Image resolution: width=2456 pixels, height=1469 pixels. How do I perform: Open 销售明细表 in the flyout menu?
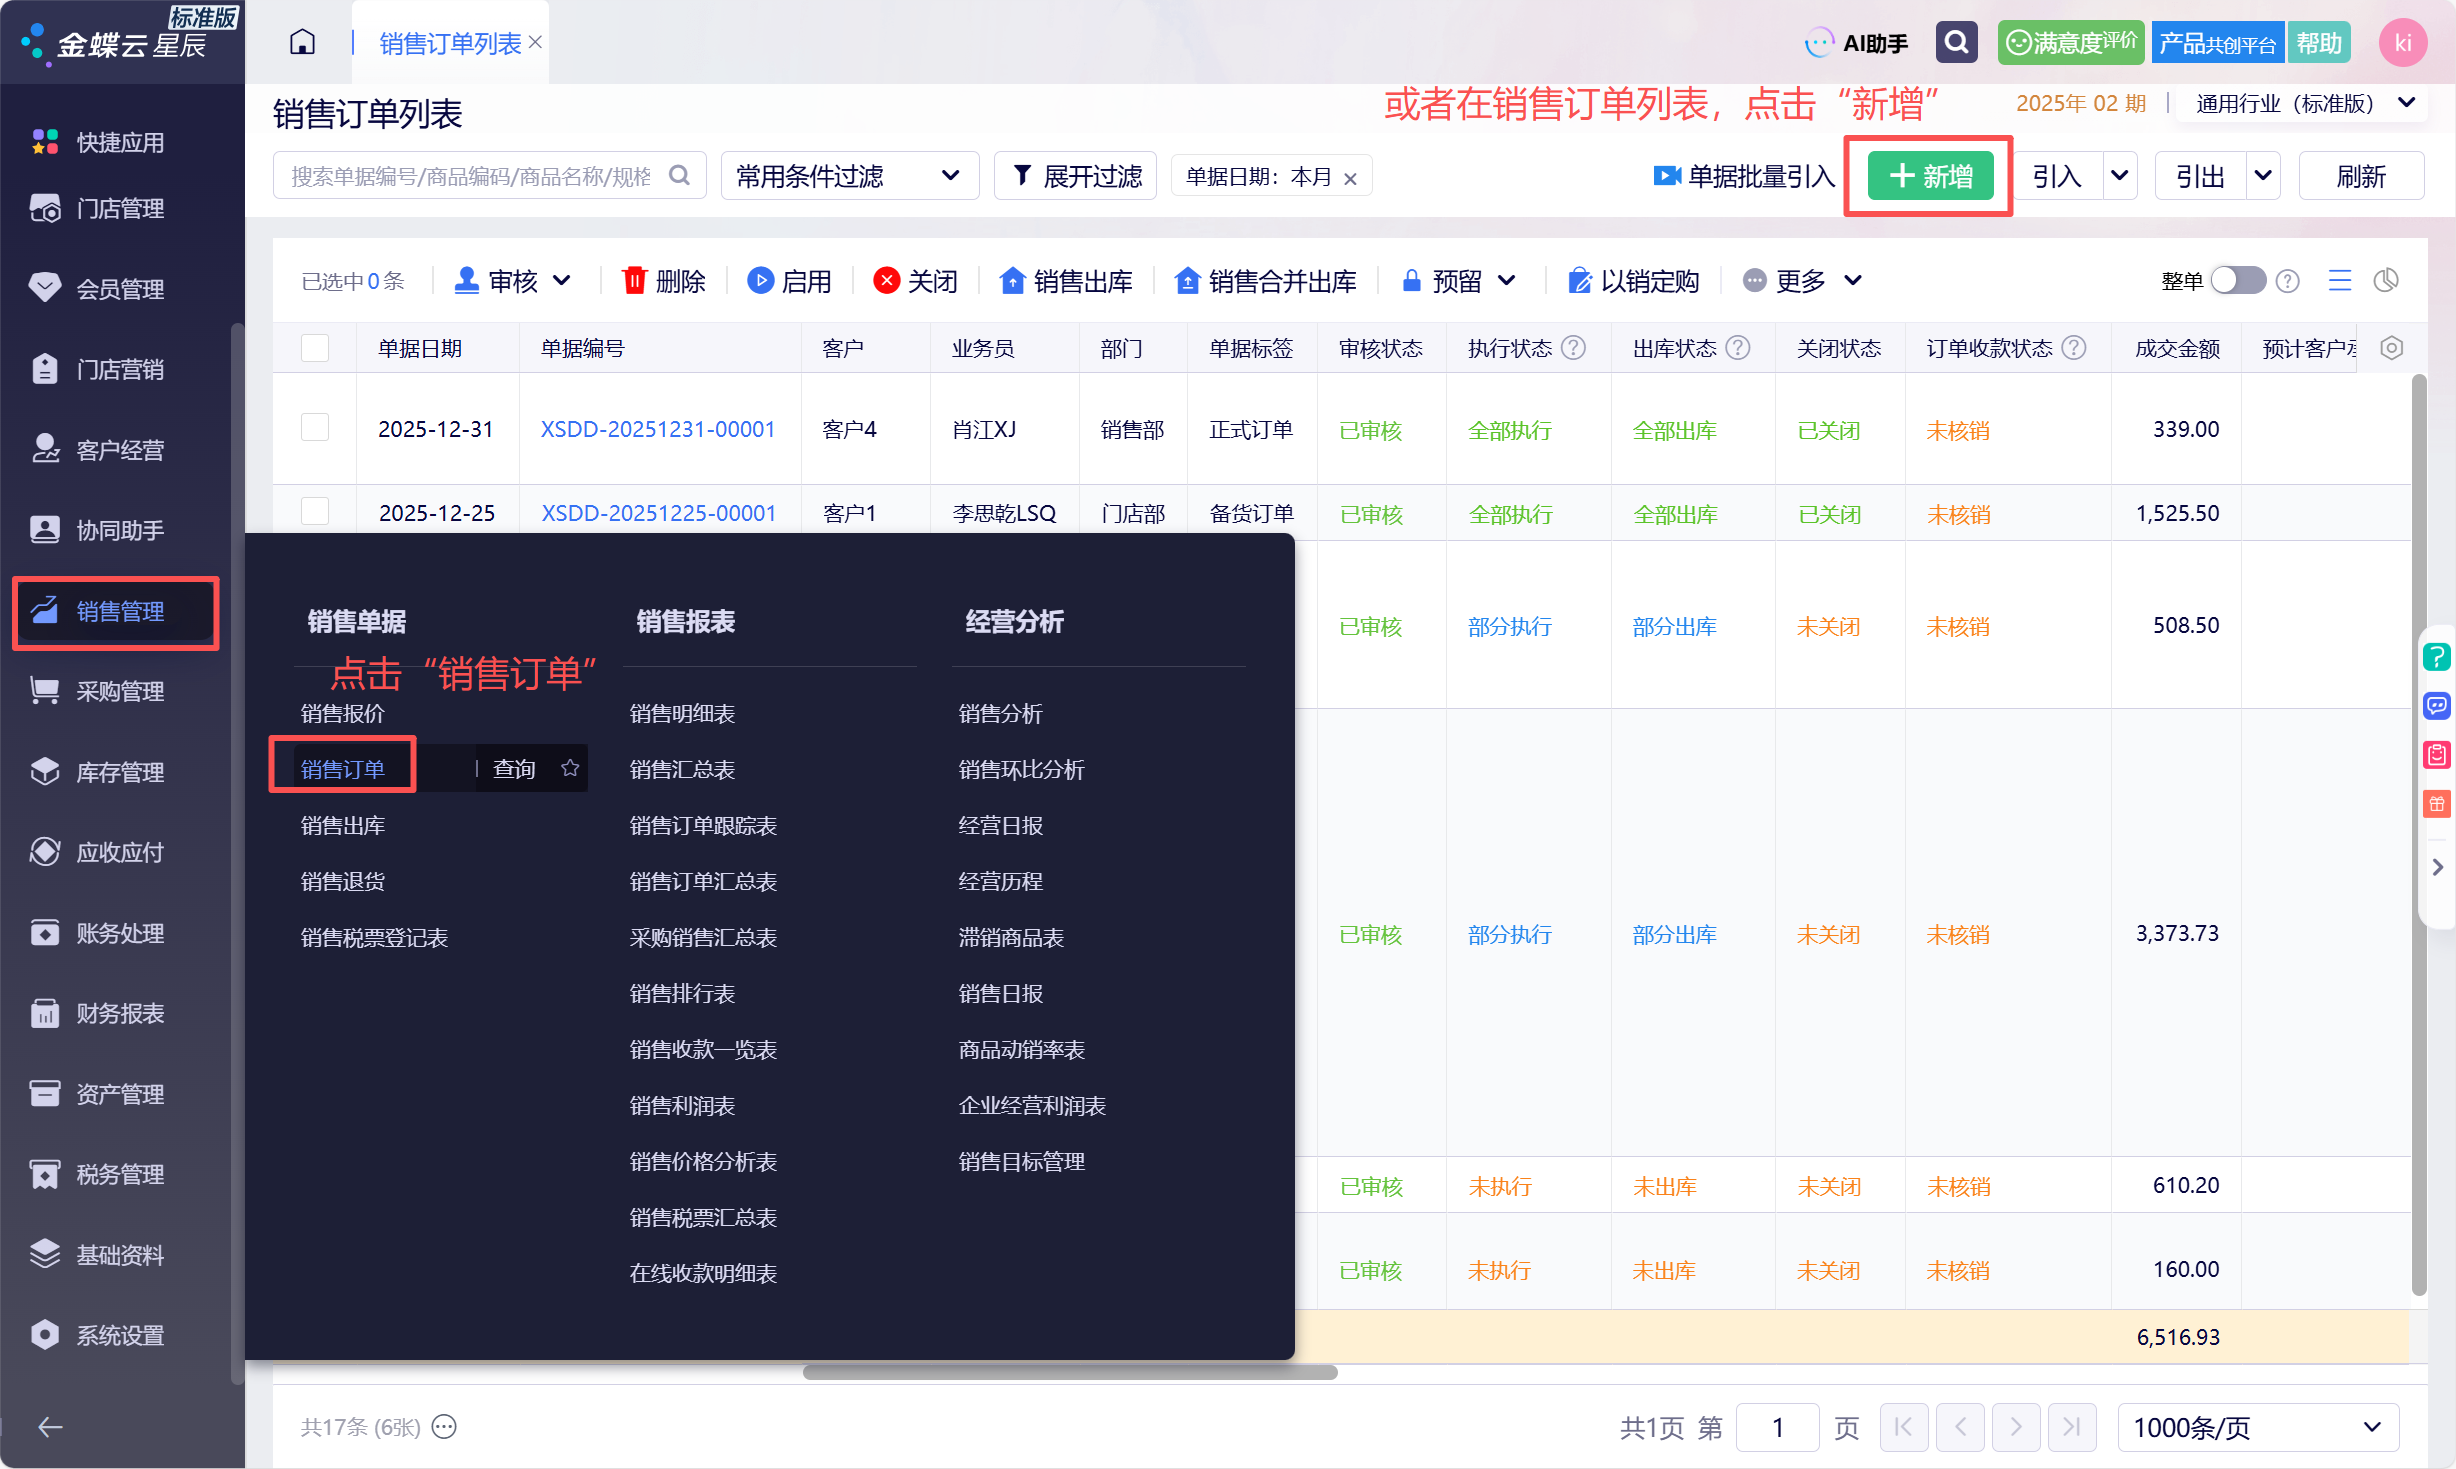tap(682, 713)
